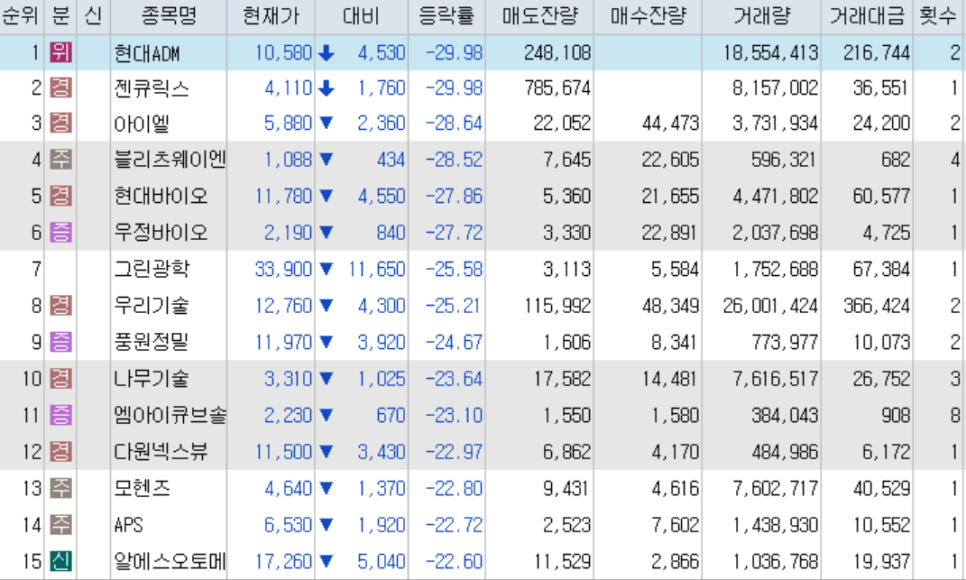Click the 경 badge icon beside 젠큐릭스

point(60,88)
